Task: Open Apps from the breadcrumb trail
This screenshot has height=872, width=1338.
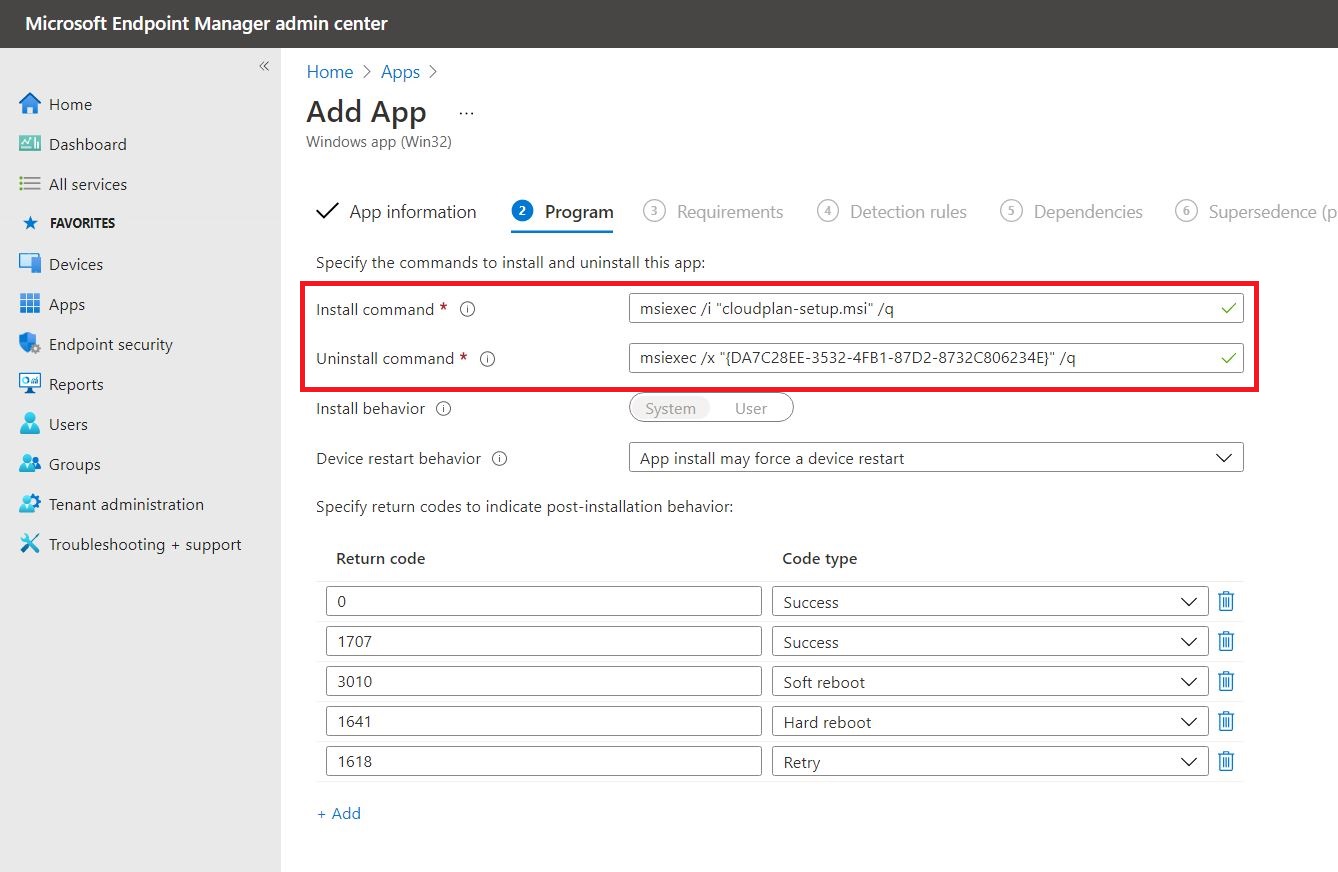Action: 400,71
